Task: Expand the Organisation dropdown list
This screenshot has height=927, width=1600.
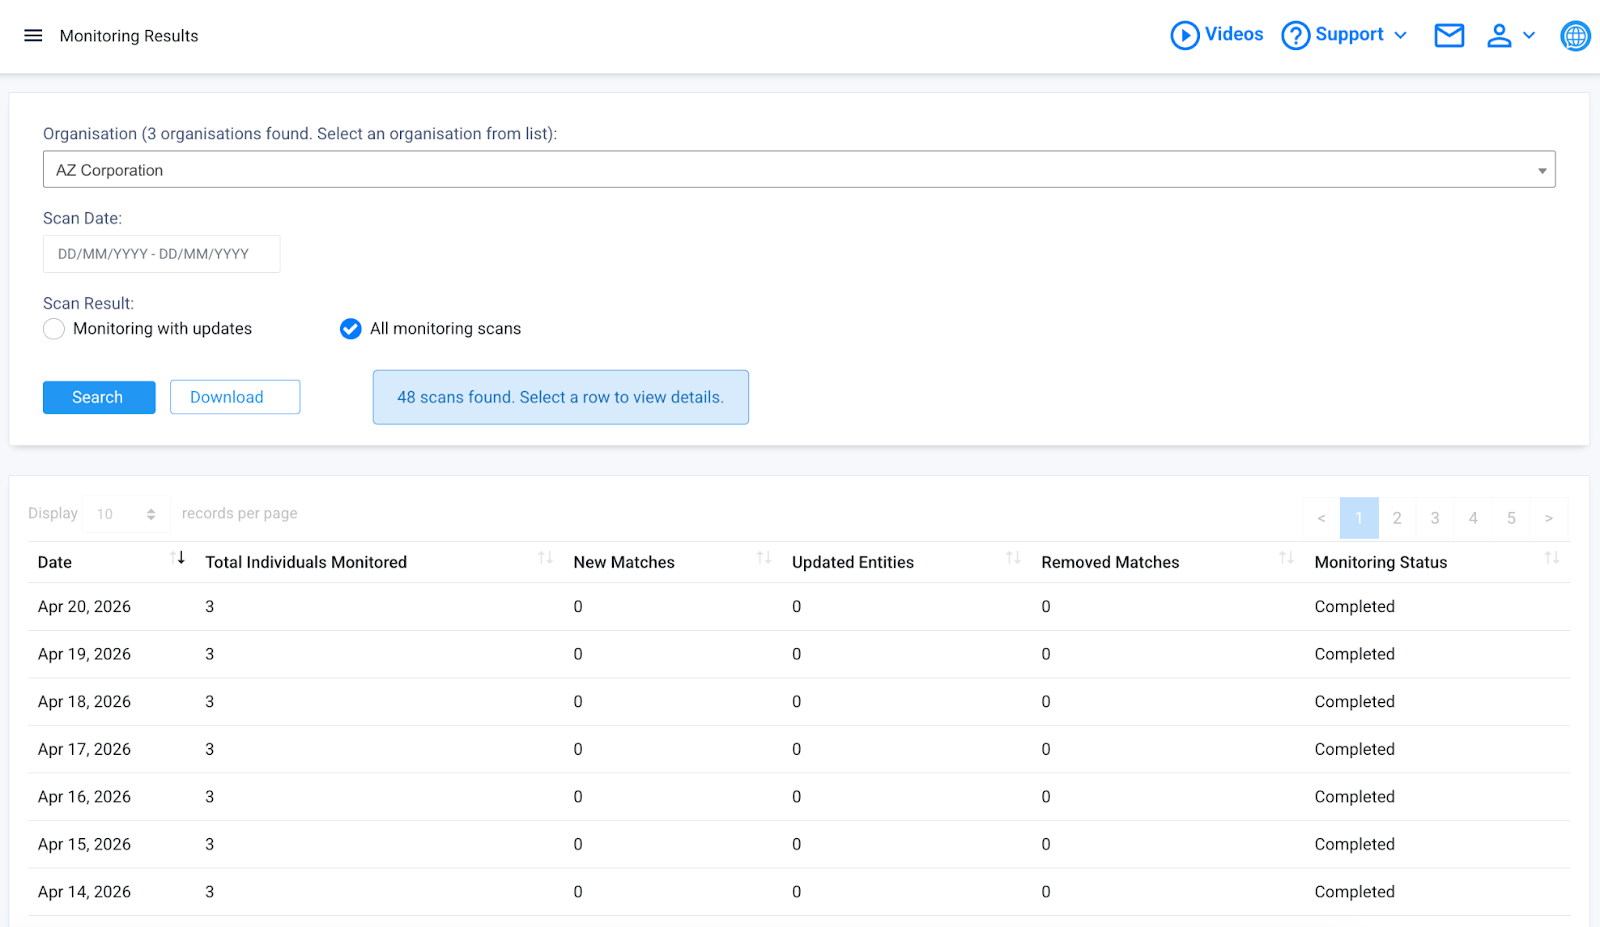Action: pos(798,170)
